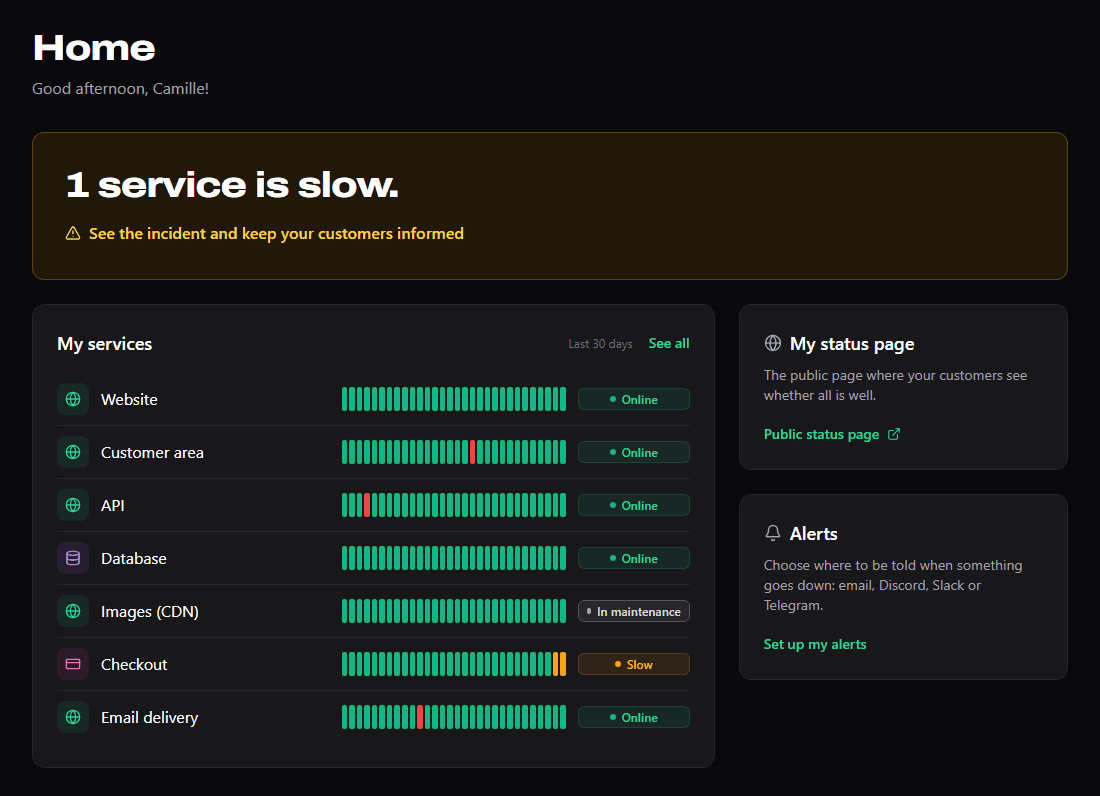Click the Customer area globe icon

click(x=73, y=452)
